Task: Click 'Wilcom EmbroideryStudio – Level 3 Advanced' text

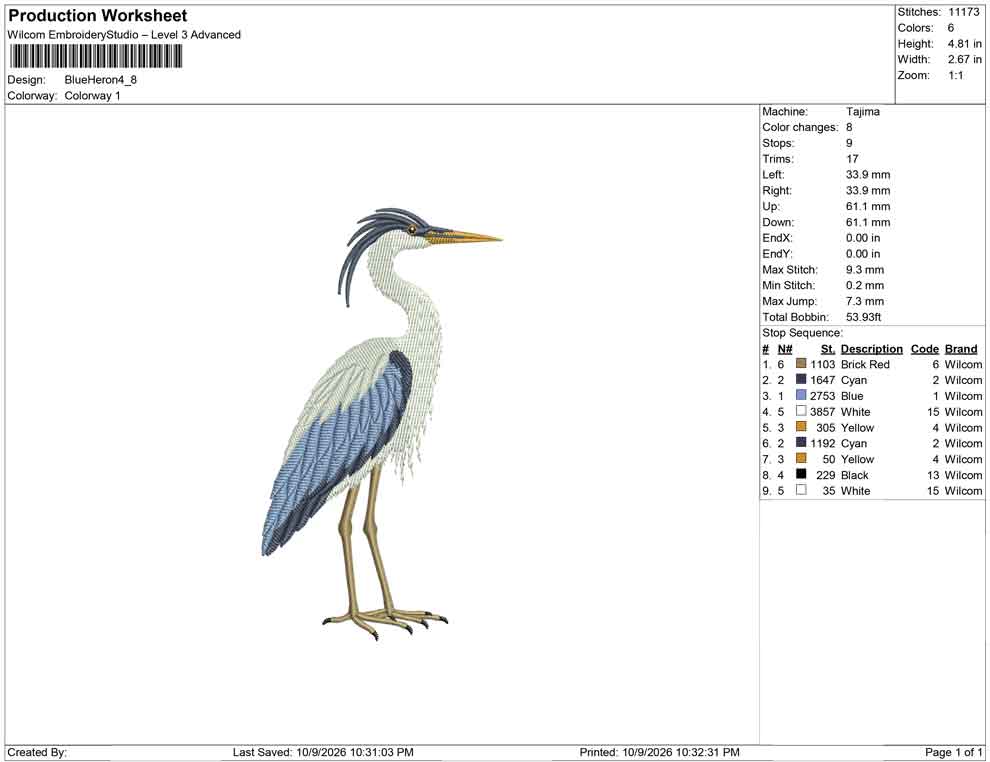Action: click(124, 35)
